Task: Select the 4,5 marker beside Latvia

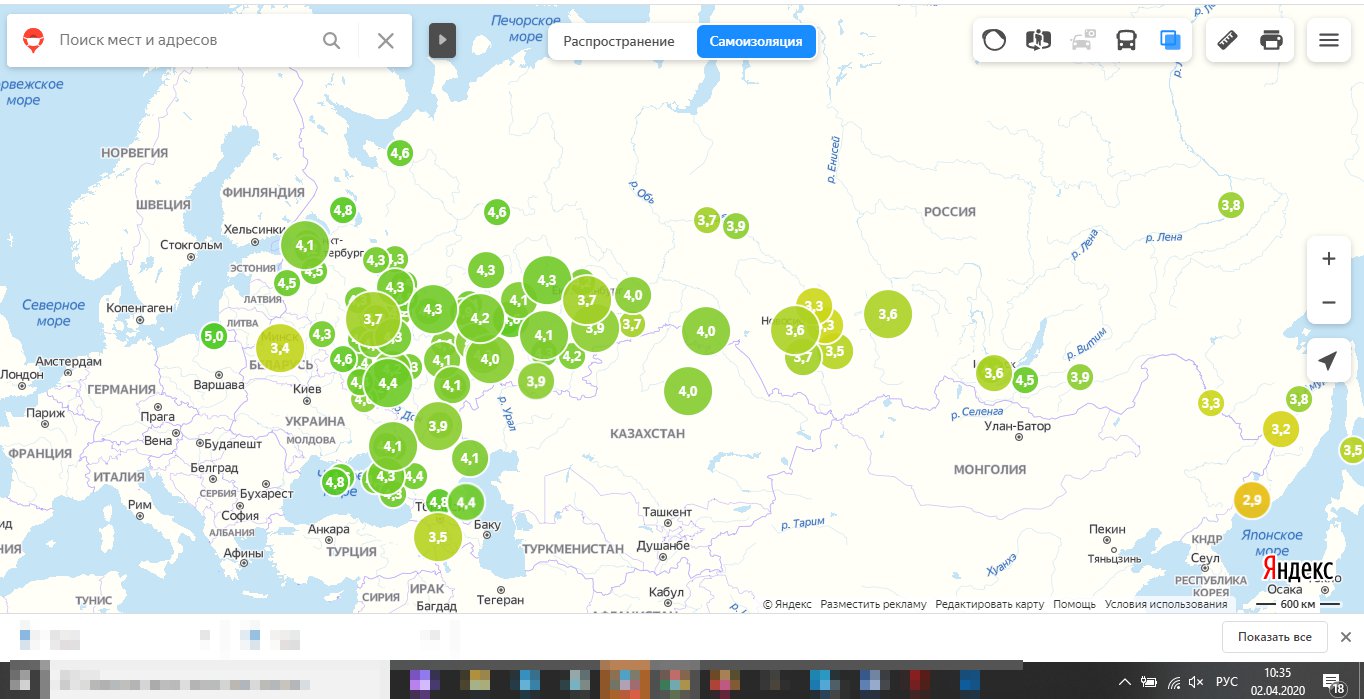Action: point(287,283)
